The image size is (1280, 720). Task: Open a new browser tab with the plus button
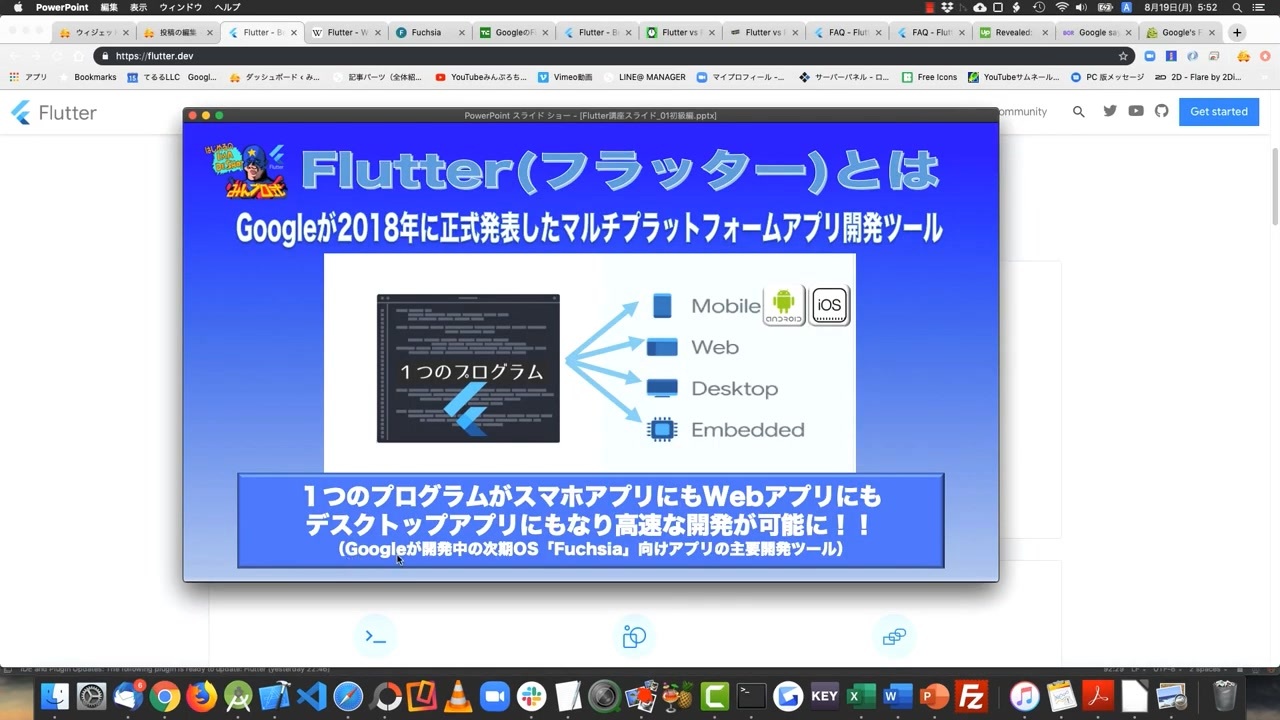[x=1237, y=32]
